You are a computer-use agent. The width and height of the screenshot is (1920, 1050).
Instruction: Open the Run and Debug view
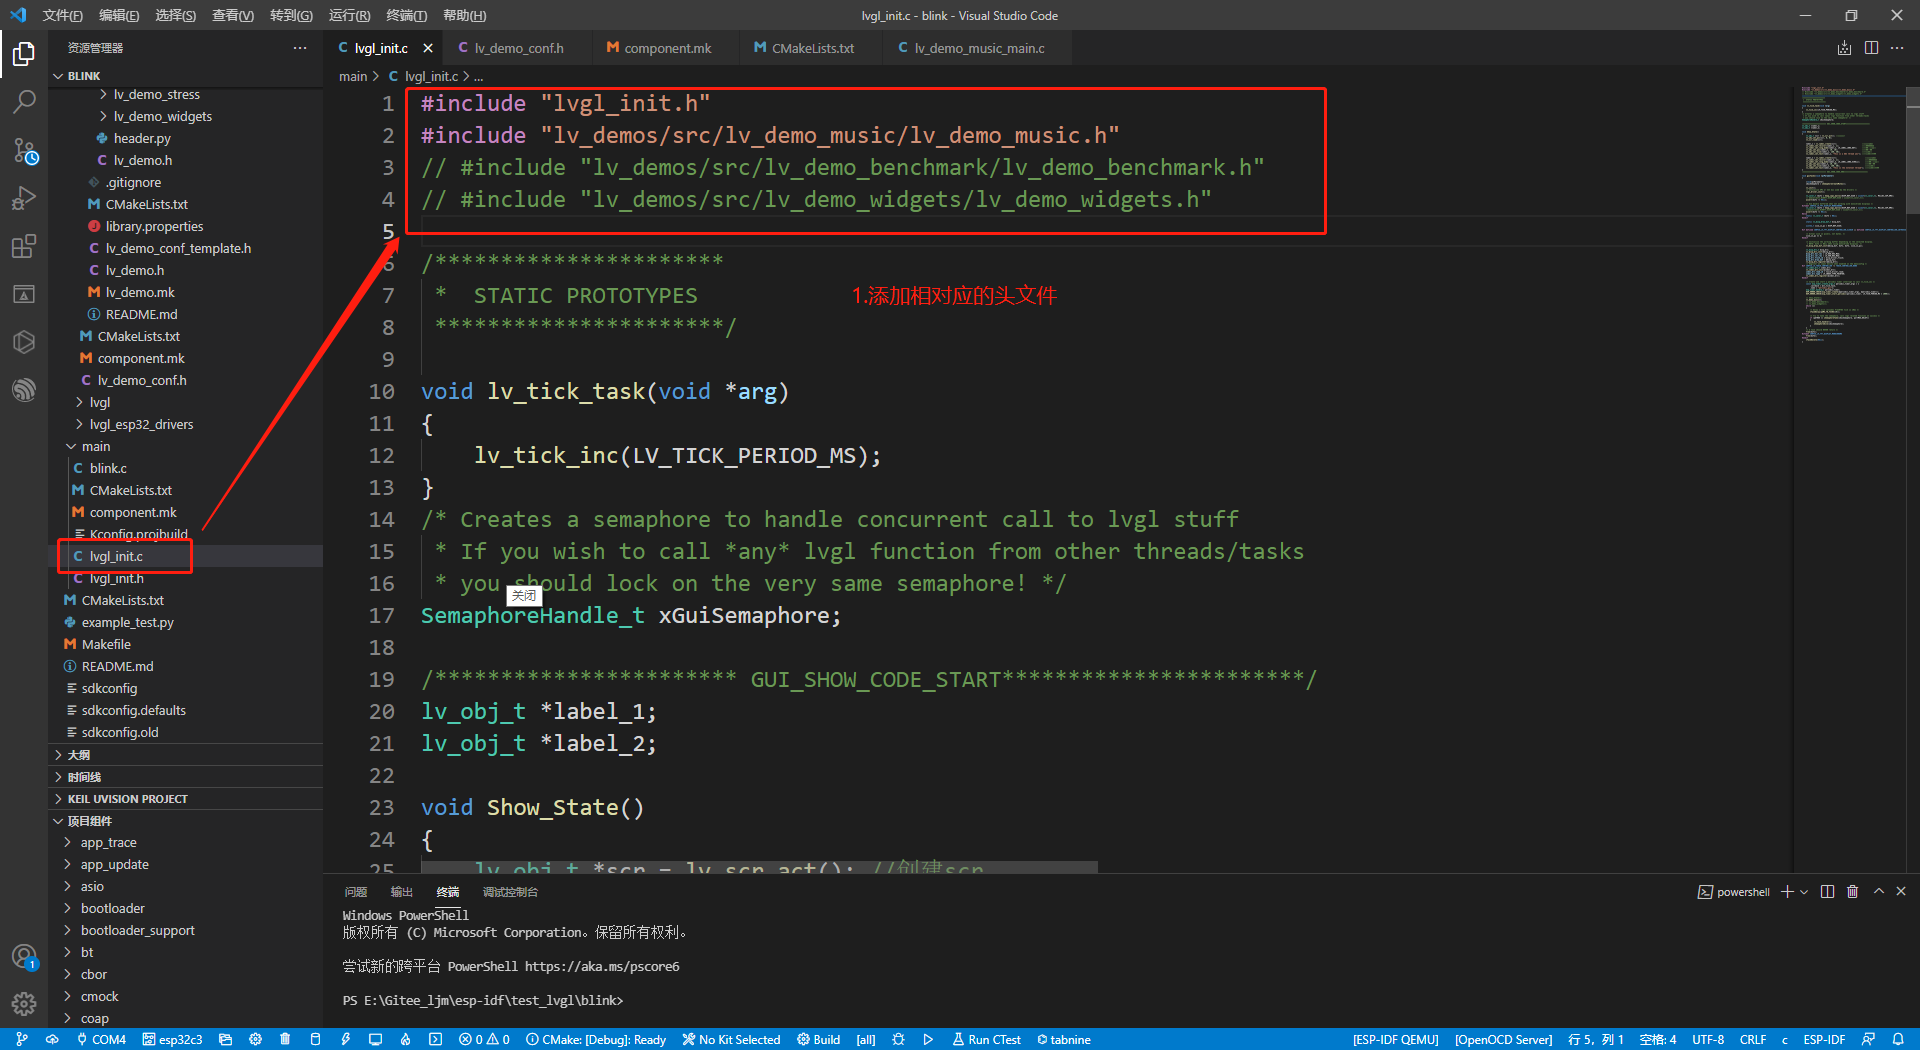click(x=24, y=198)
